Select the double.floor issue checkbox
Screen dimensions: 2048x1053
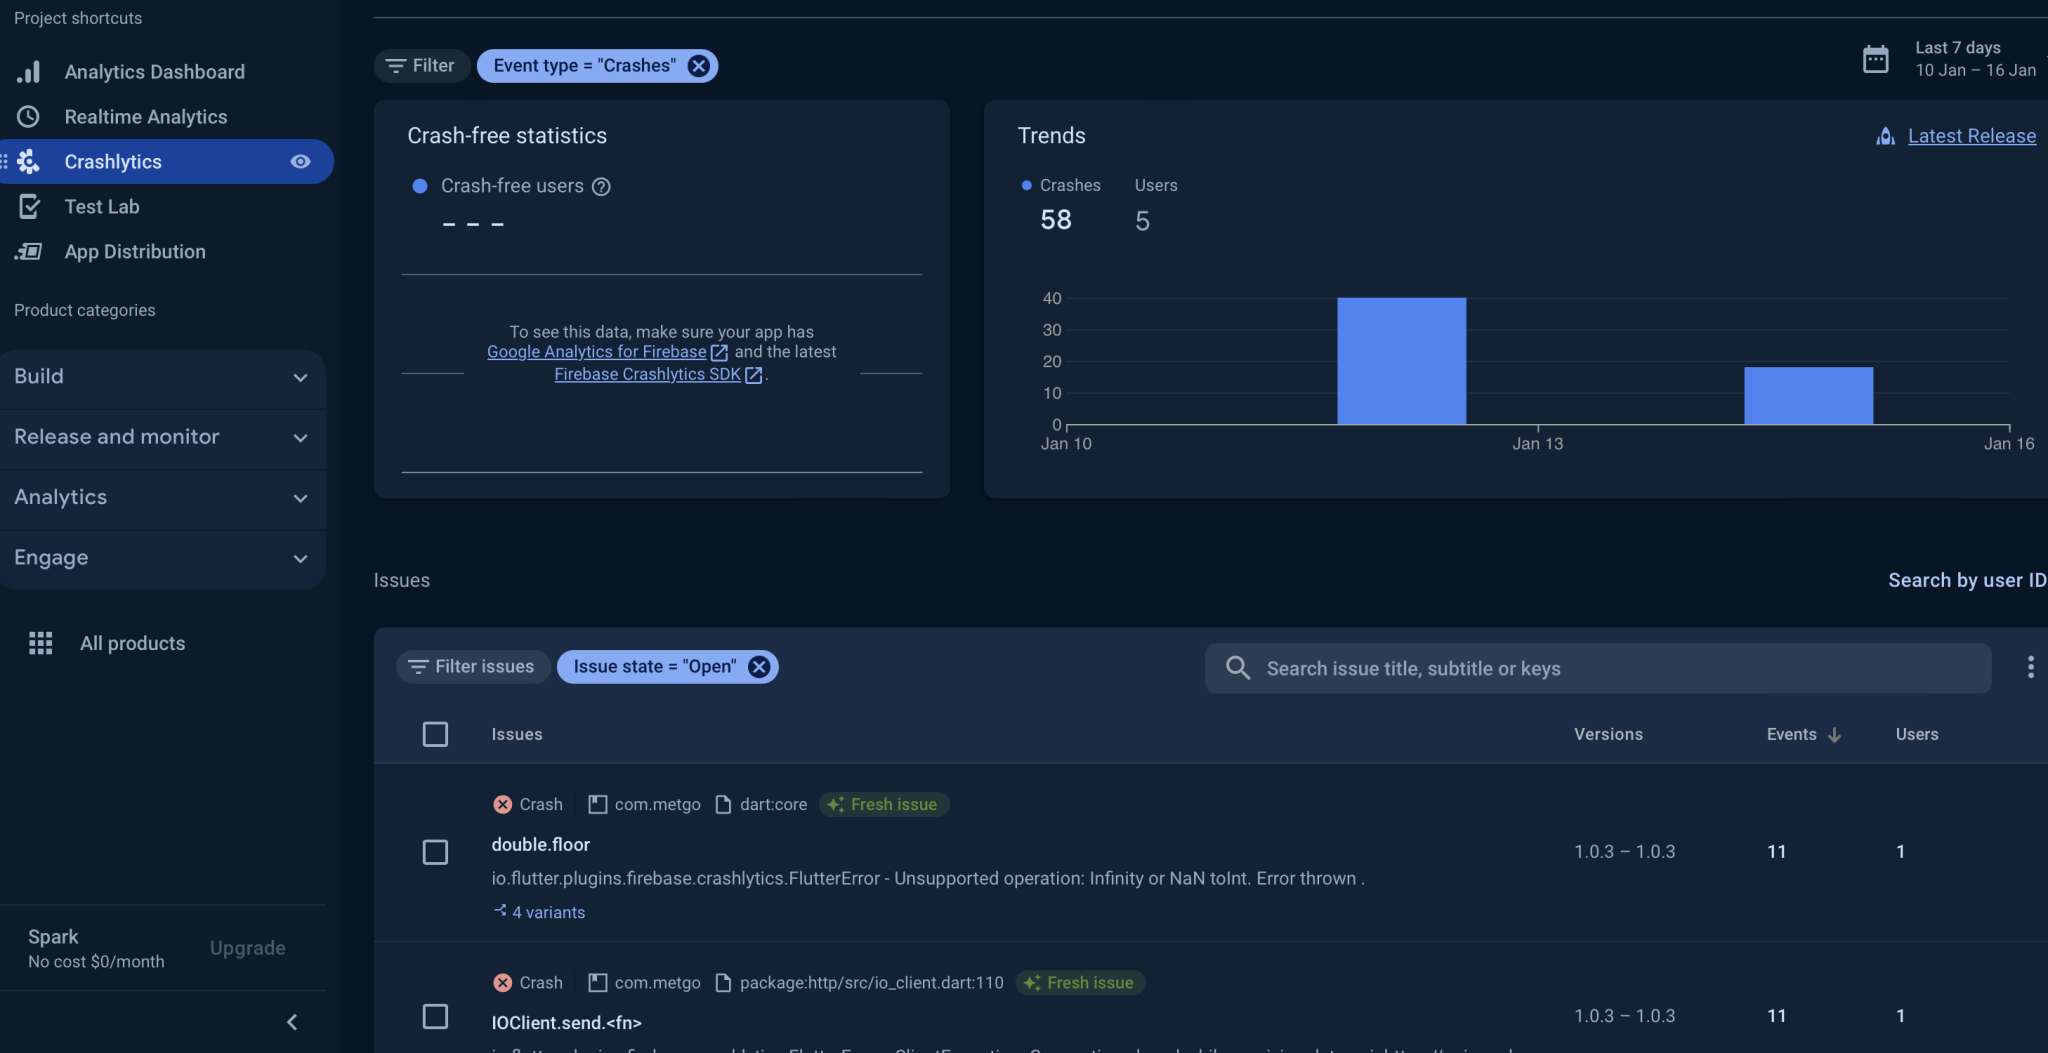(435, 852)
